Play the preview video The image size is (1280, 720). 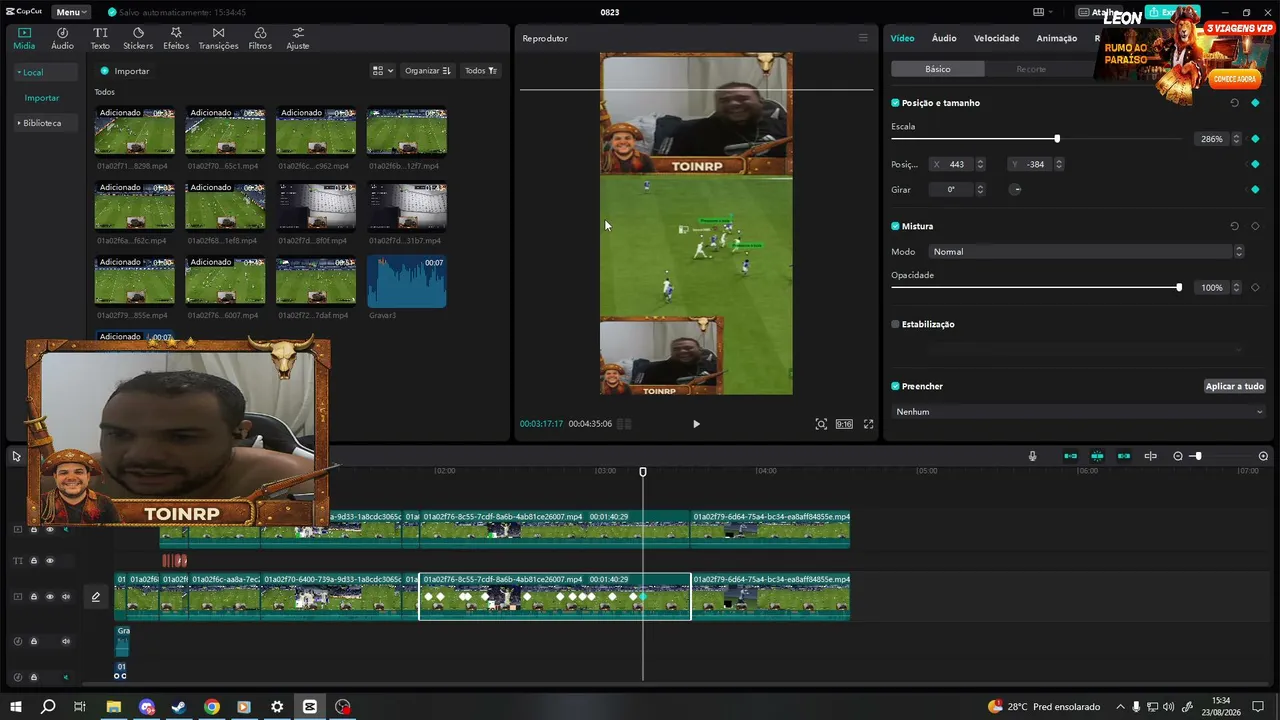pyautogui.click(x=696, y=424)
